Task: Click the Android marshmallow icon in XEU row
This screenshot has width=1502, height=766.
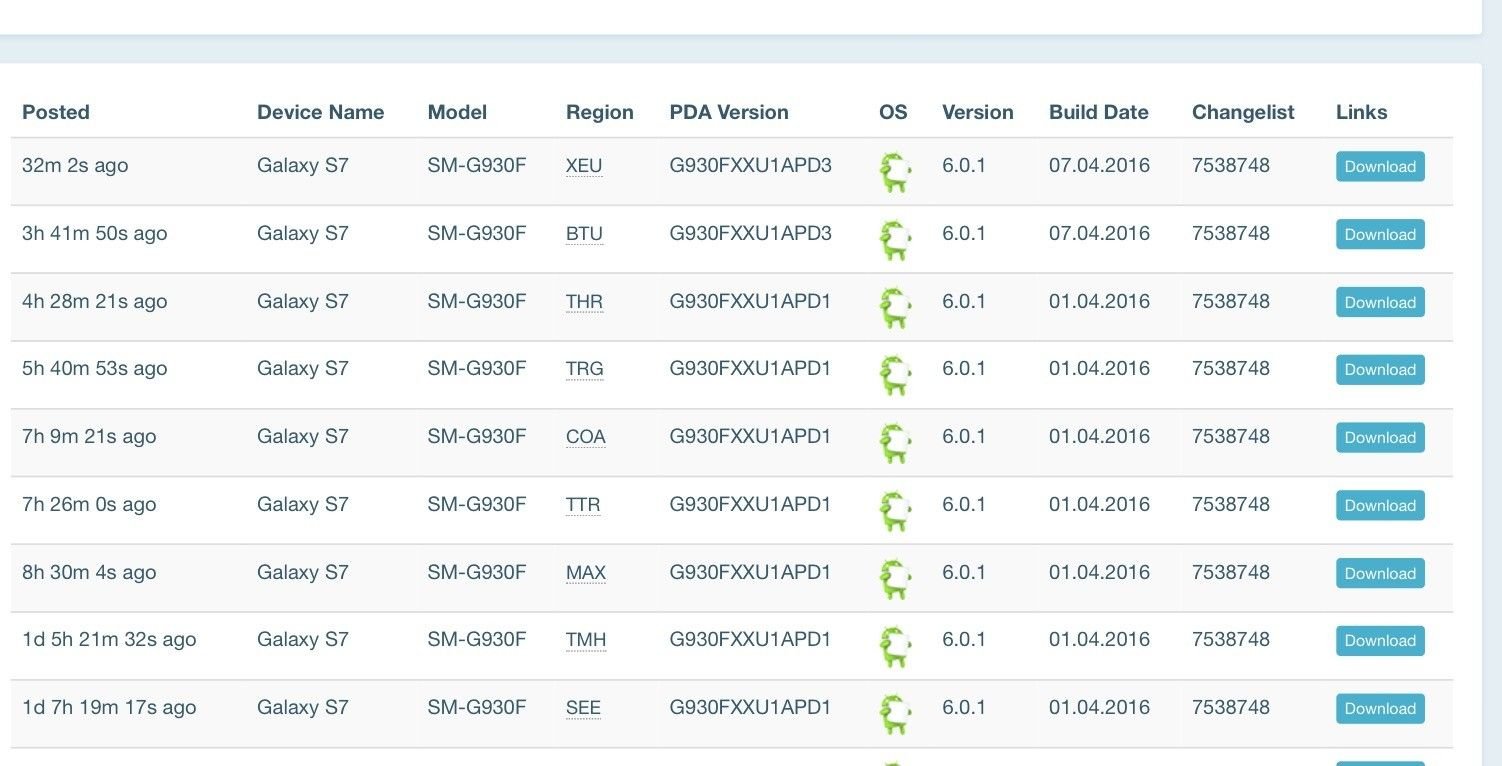Action: click(895, 173)
